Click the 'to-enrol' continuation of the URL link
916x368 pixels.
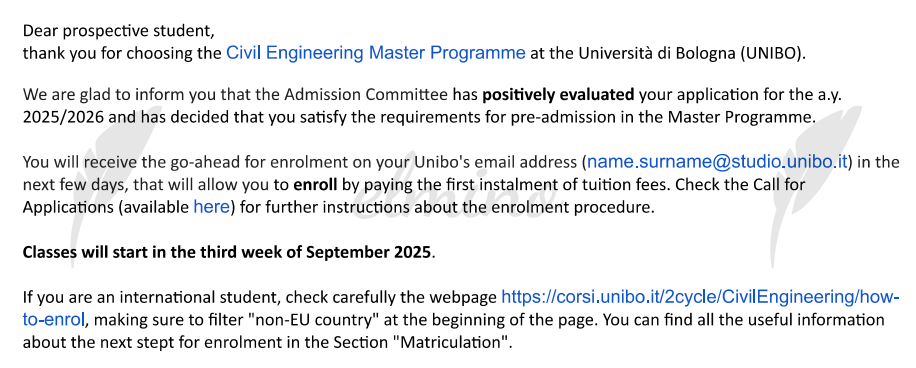click(54, 320)
